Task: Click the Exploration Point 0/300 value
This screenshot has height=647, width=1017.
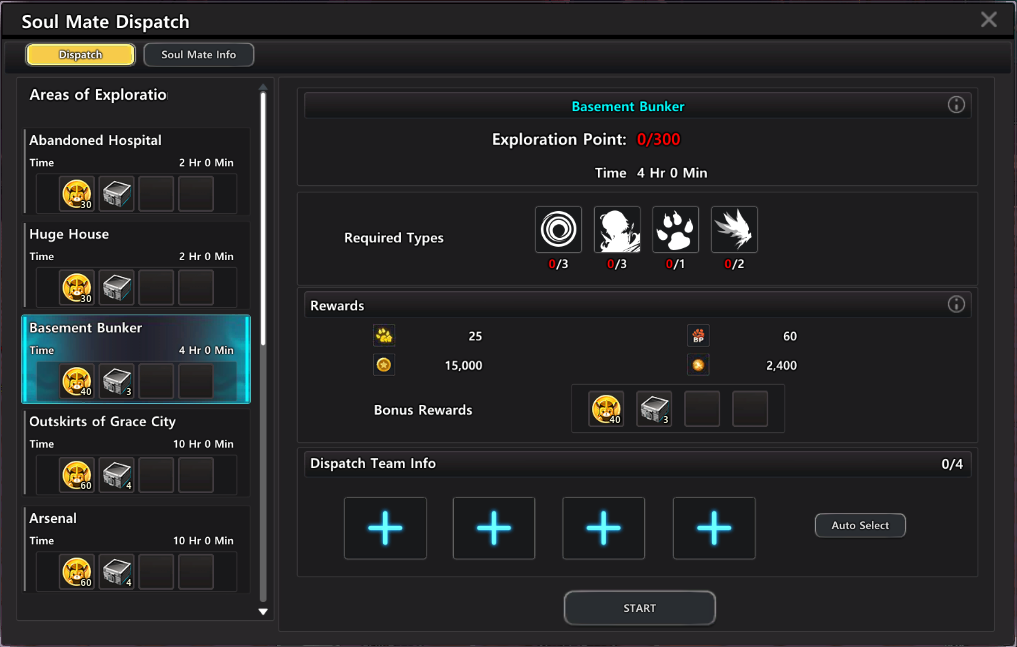Action: click(658, 139)
